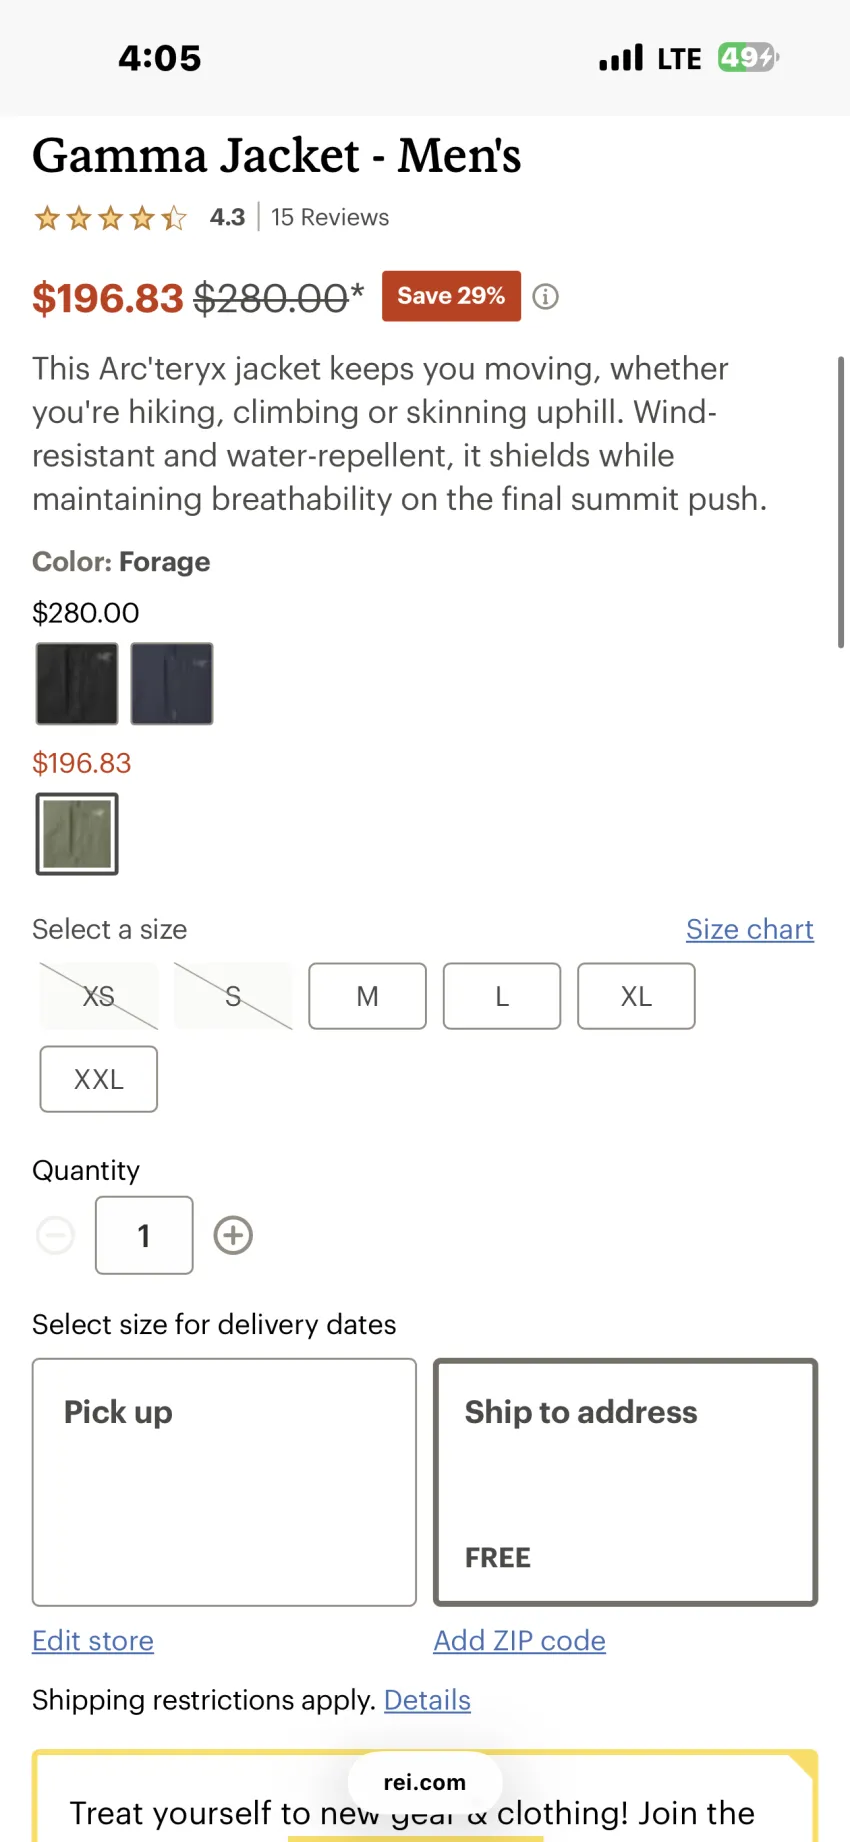This screenshot has width=850, height=1842.
Task: Tap the price info icon beside Save 29%
Action: (545, 296)
